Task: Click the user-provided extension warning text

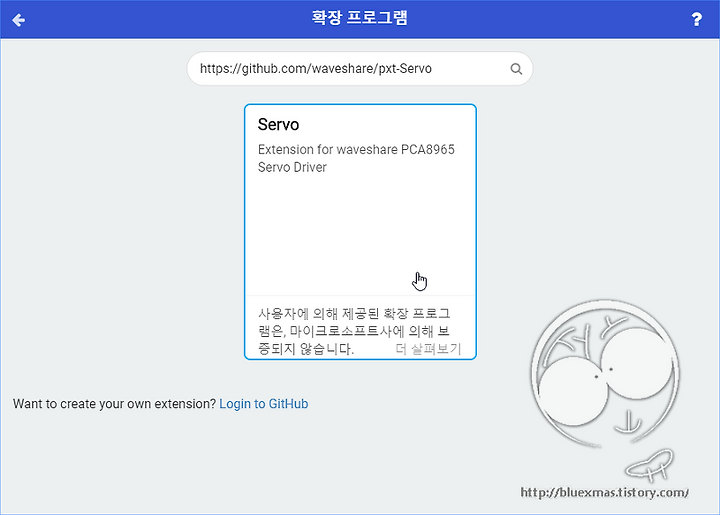Action: pos(354,331)
